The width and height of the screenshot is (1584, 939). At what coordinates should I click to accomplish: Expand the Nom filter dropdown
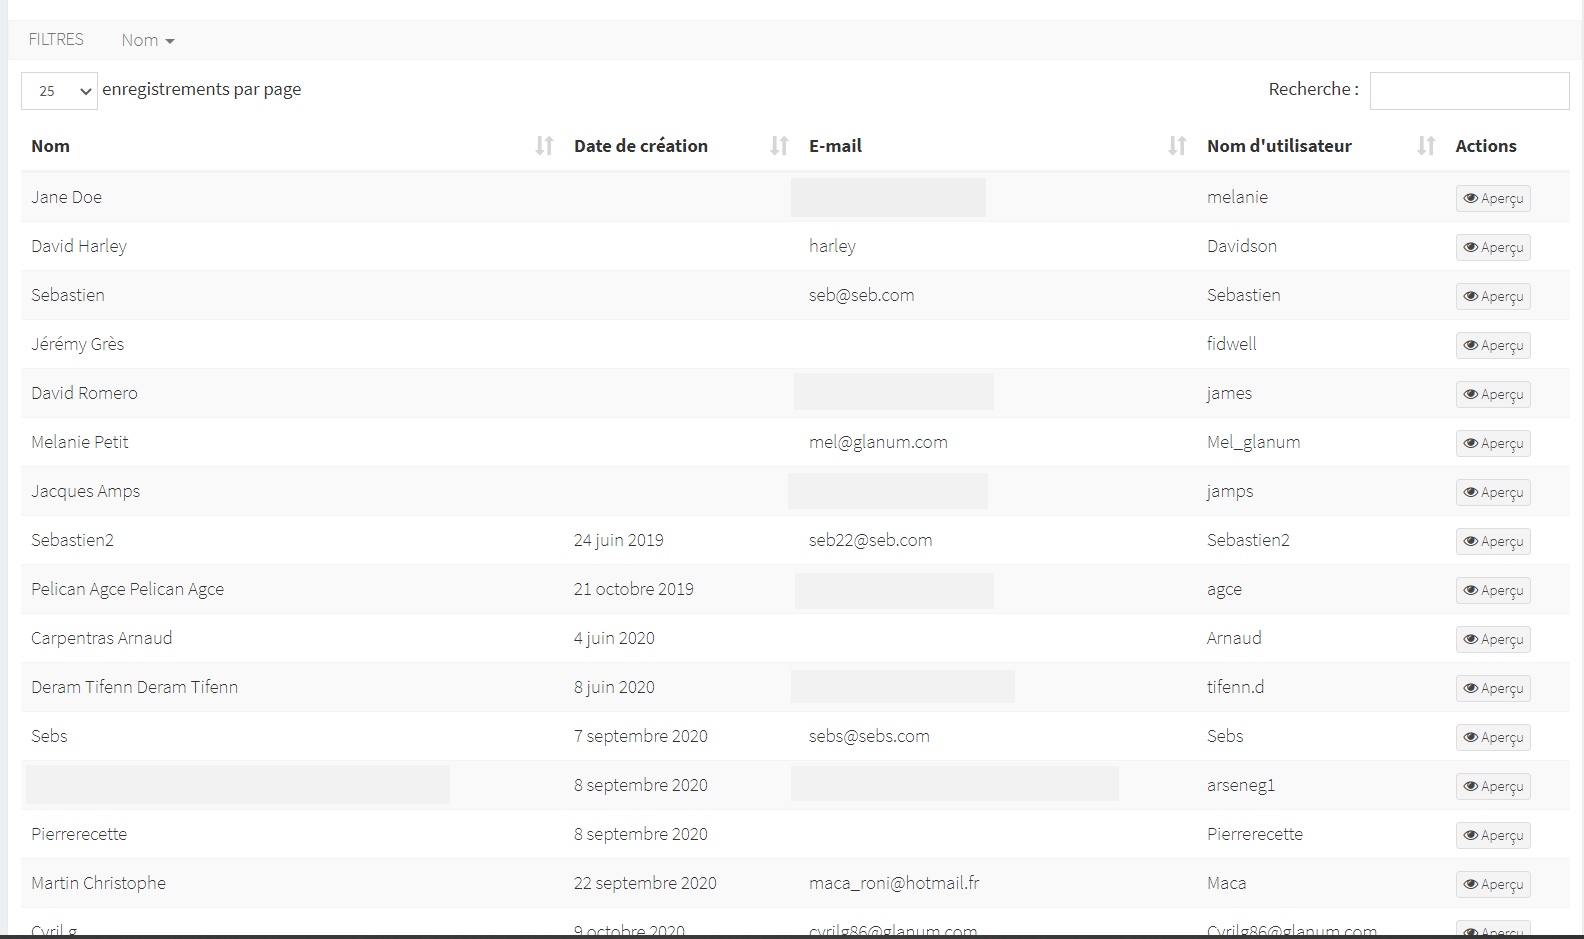[148, 40]
